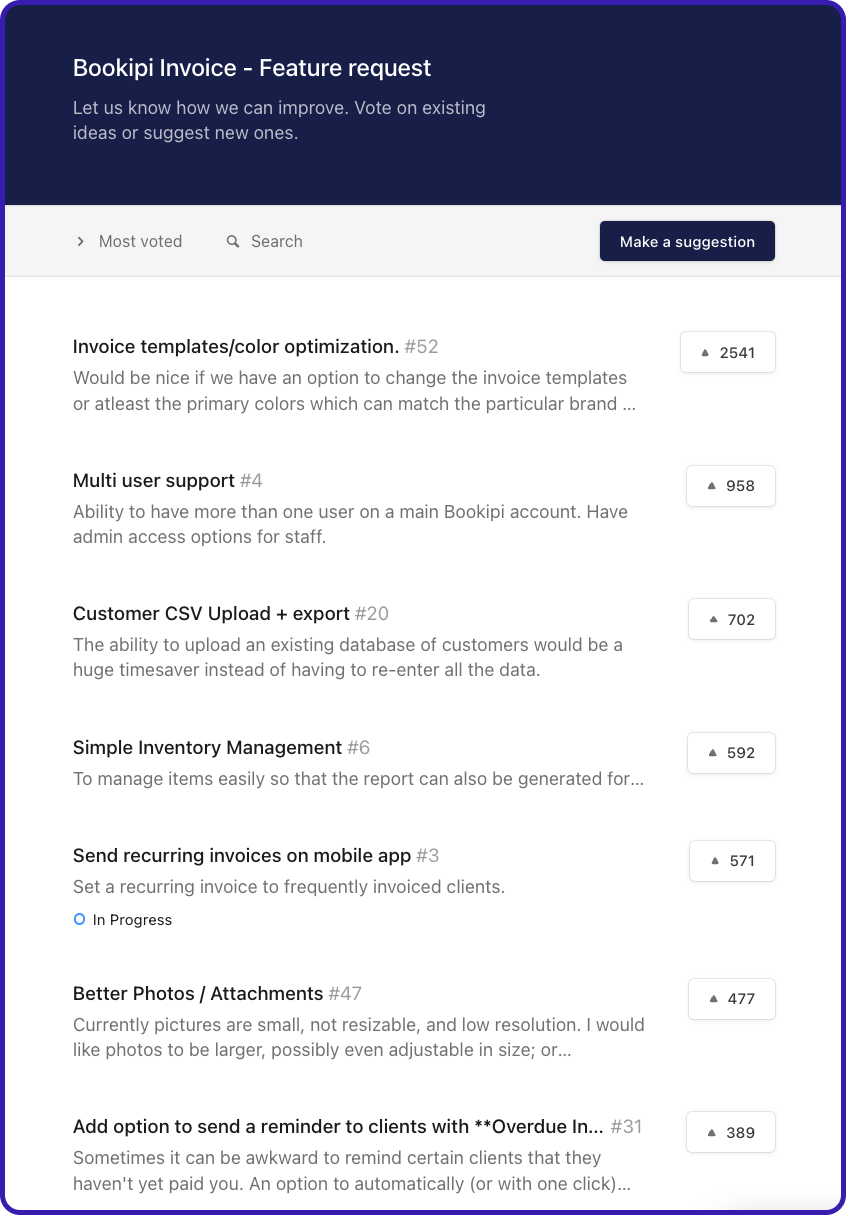The image size is (846, 1215).
Task: Upvote Multi user support with 958 votes
Action: coord(730,486)
